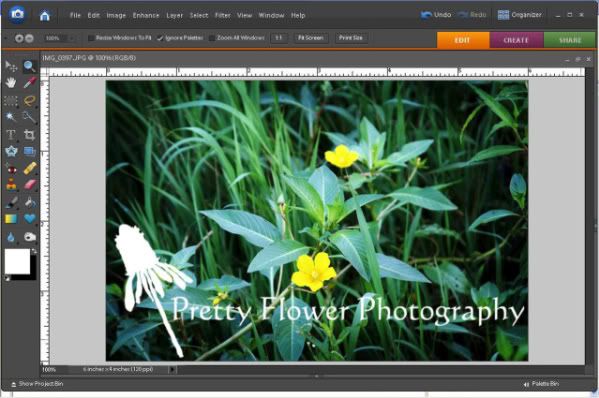Click the 1:1 zoom button
This screenshot has width=599, height=398.
pos(278,38)
